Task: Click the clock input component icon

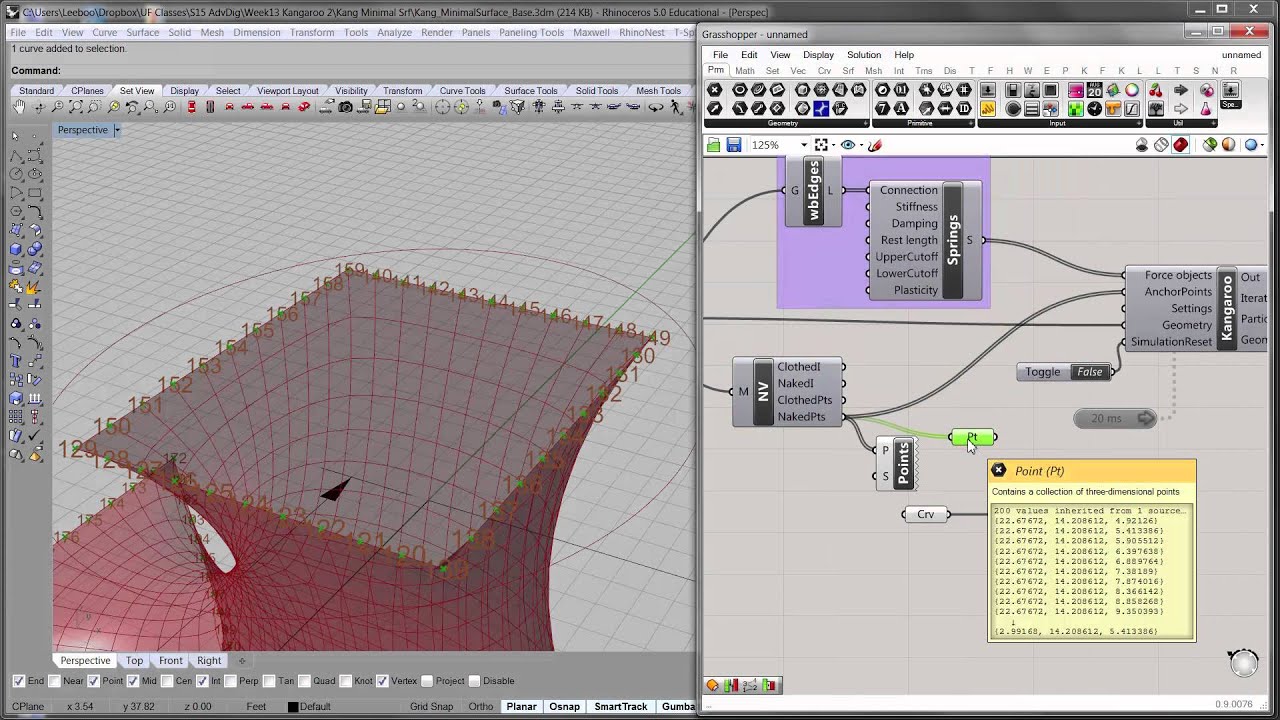Action: [x=1094, y=108]
